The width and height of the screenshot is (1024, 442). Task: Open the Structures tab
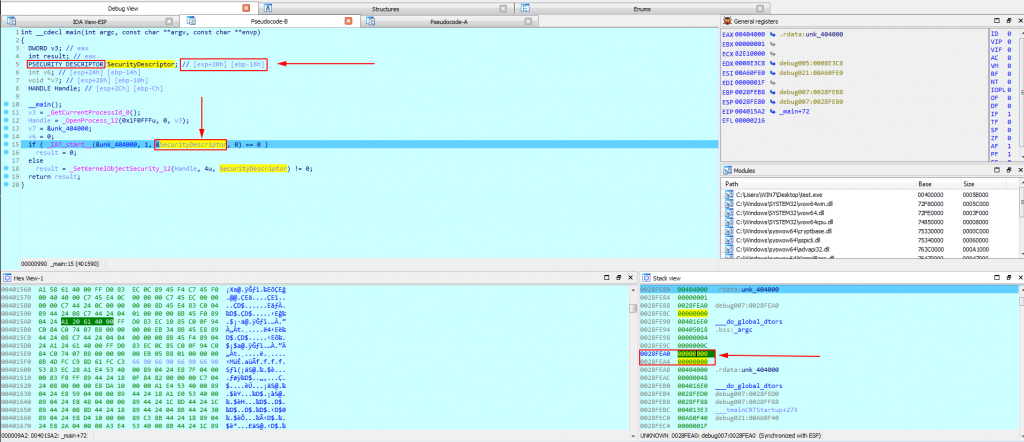pos(385,8)
